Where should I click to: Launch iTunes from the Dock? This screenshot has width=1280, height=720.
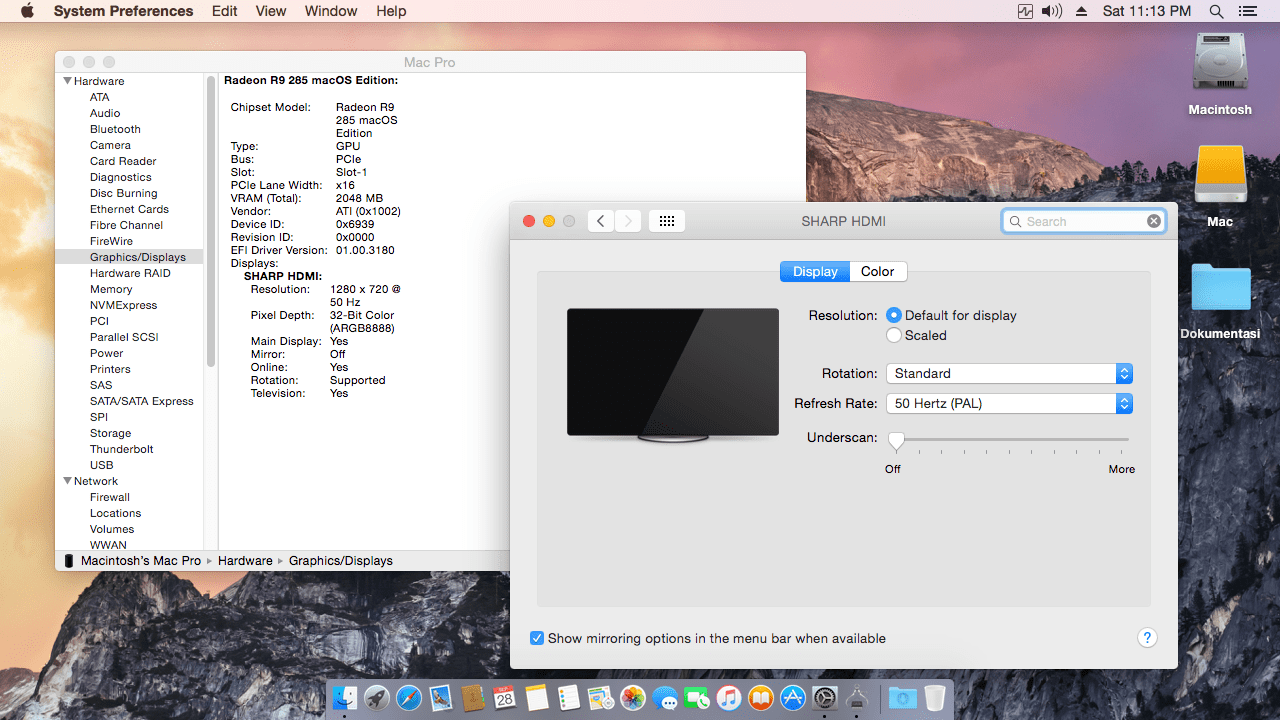[x=729, y=698]
